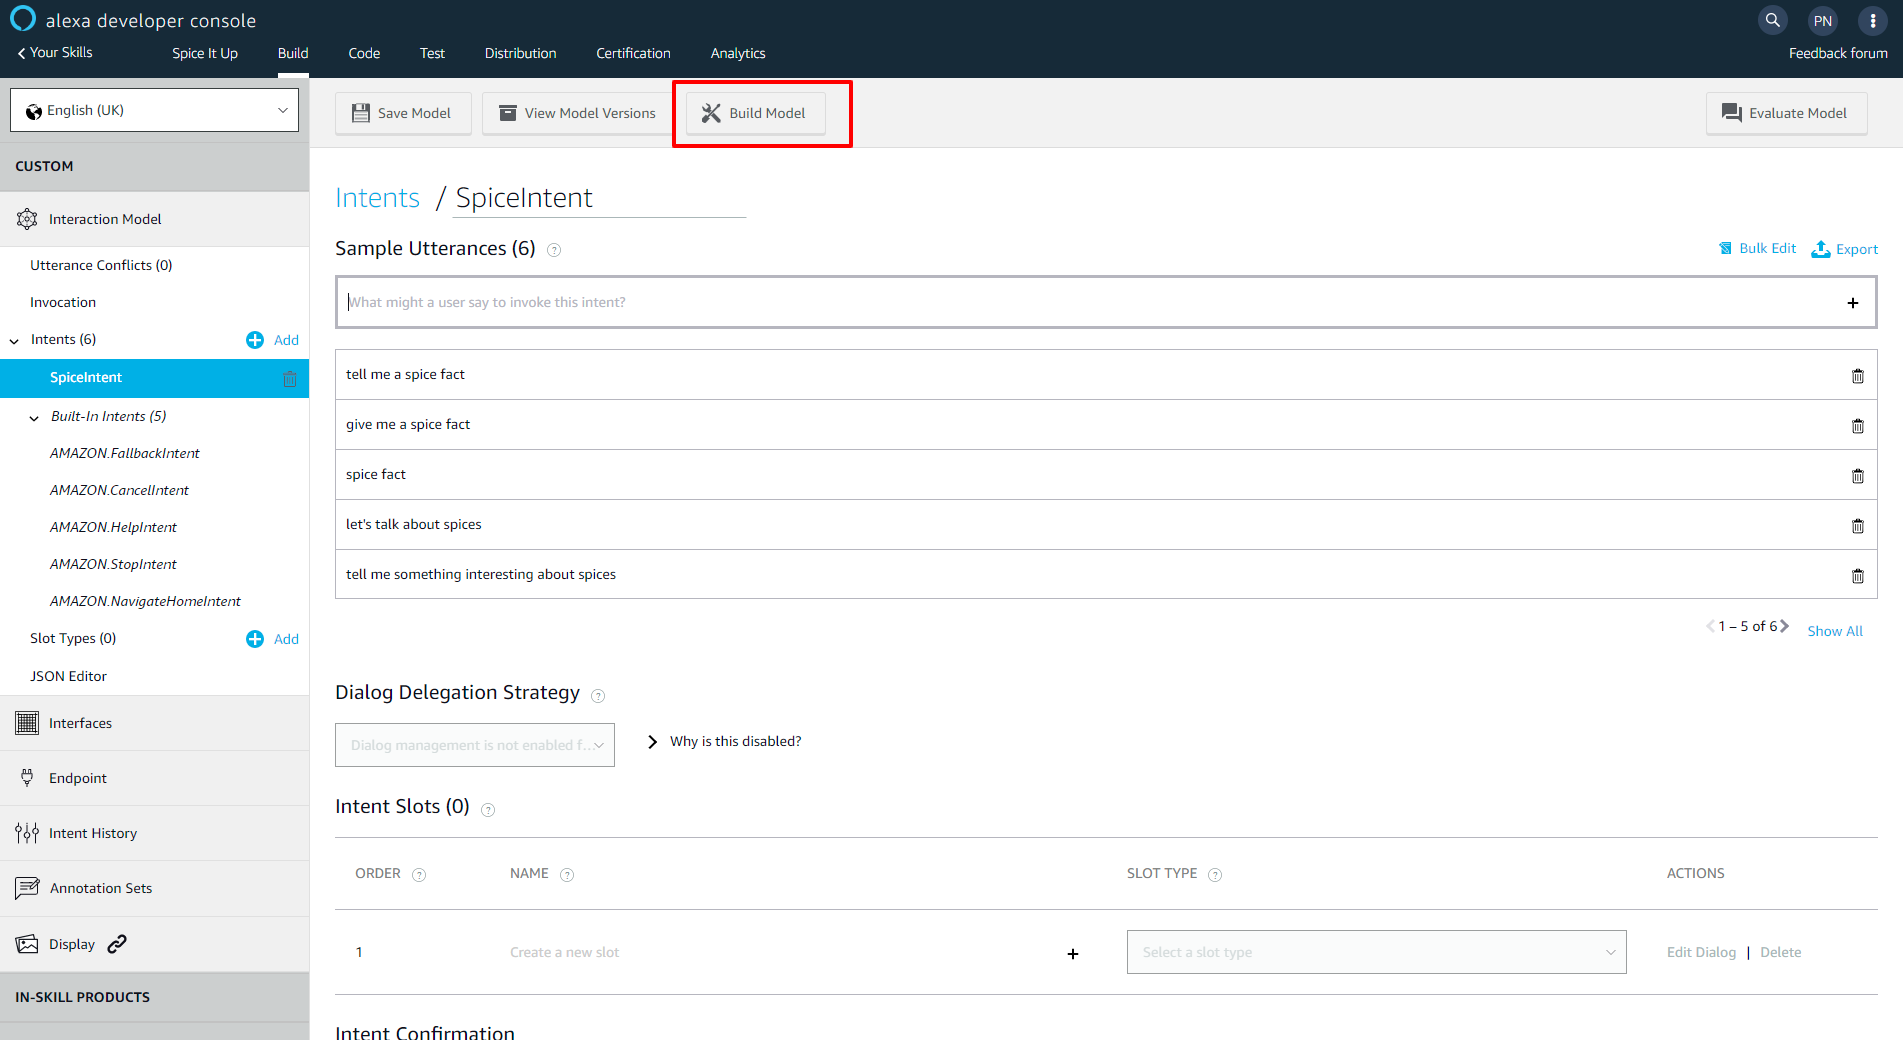Image resolution: width=1903 pixels, height=1040 pixels.
Task: Go to next page of utterances
Action: pos(1784,626)
